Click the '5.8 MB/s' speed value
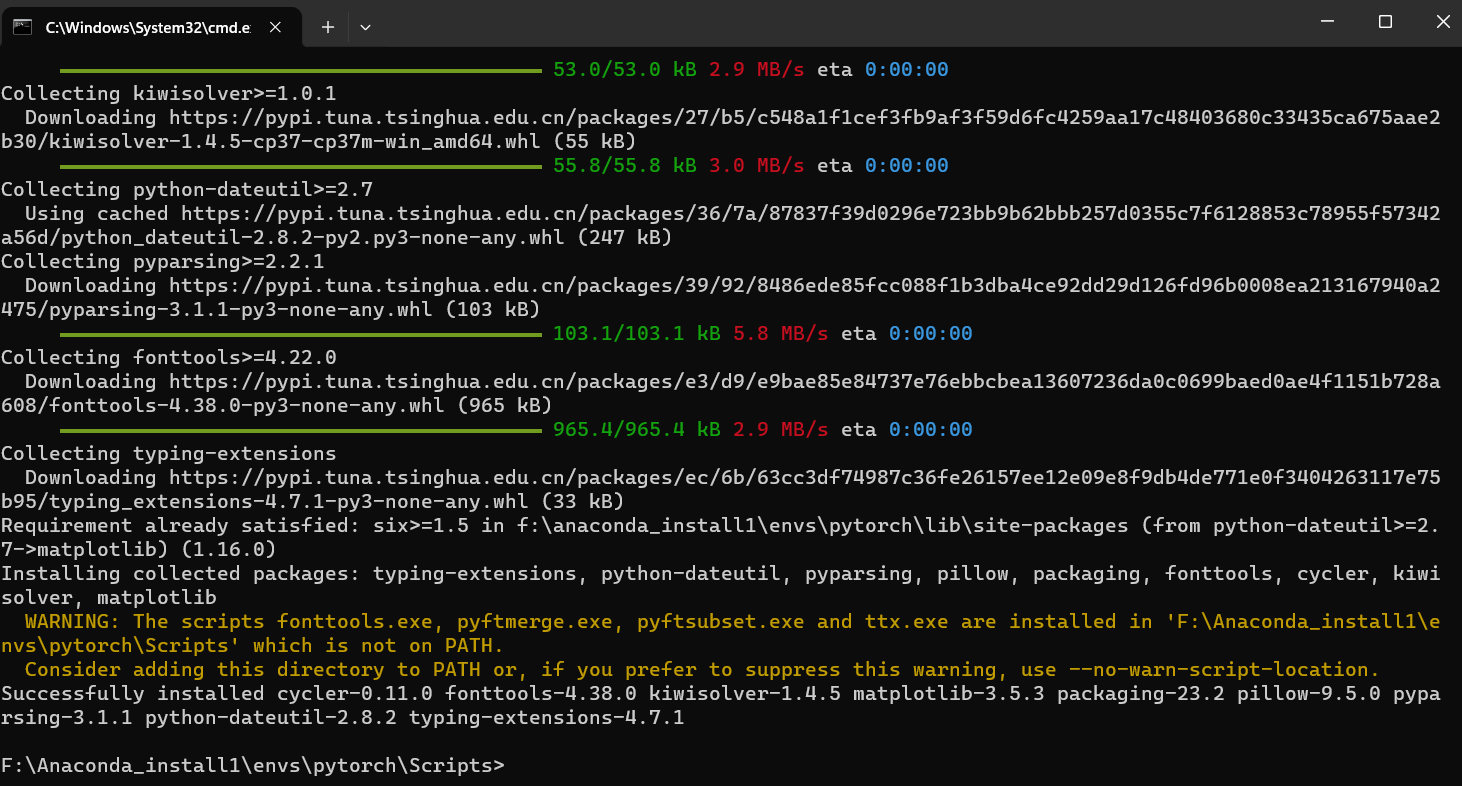This screenshot has height=786, width=1462. point(780,334)
